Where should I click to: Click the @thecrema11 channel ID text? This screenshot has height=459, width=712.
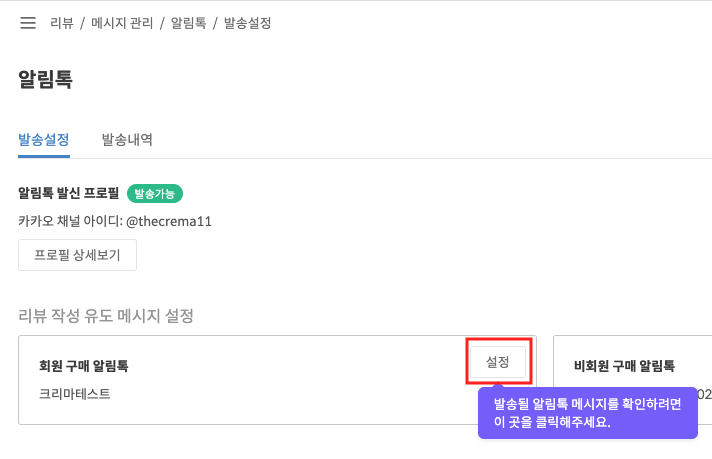pos(169,221)
